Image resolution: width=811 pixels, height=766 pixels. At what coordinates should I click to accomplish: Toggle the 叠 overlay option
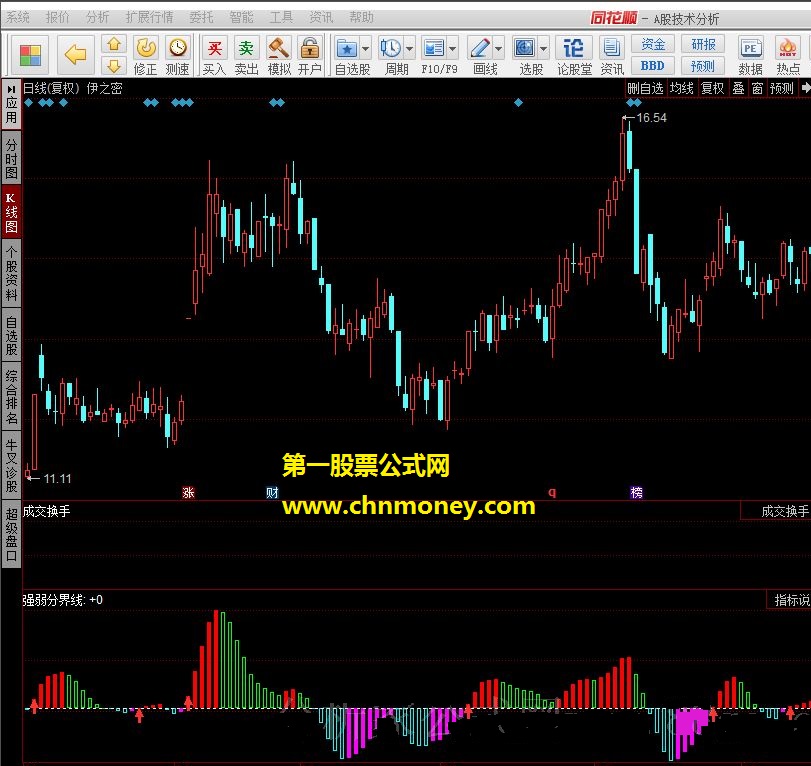(739, 88)
